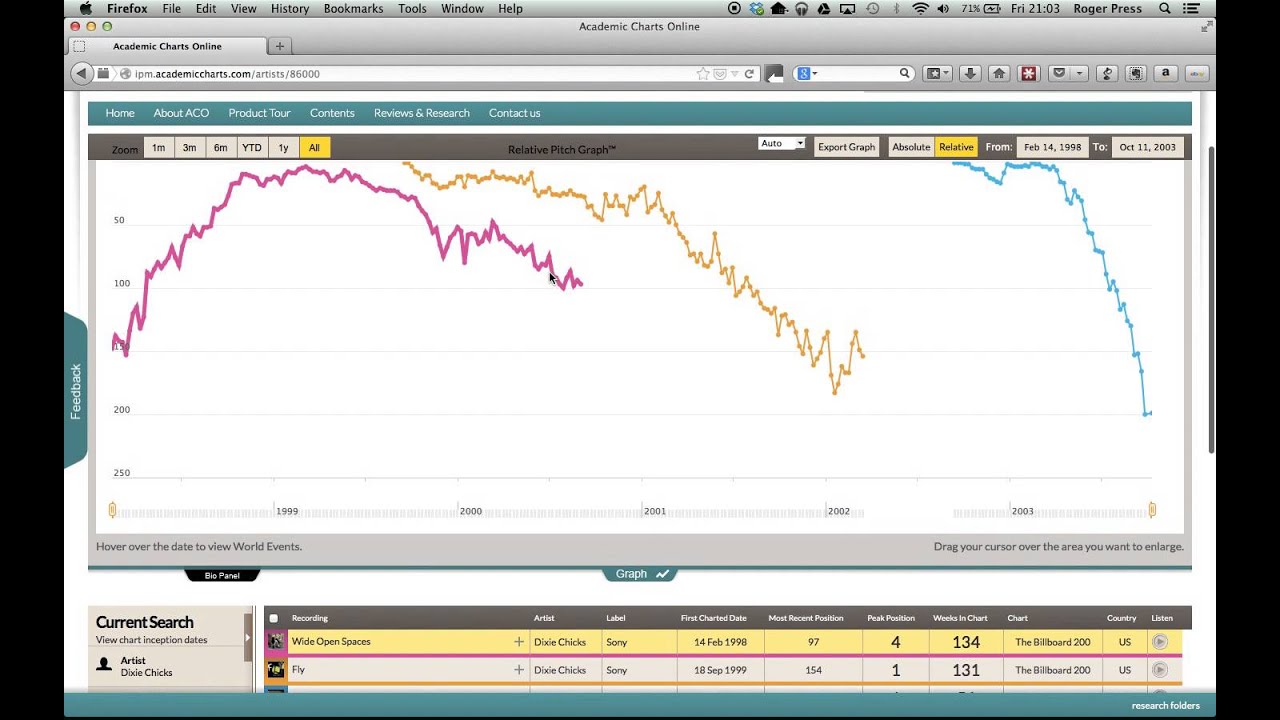This screenshot has height=720, width=1280.
Task: Switch graph to Absolute mode
Action: point(911,147)
